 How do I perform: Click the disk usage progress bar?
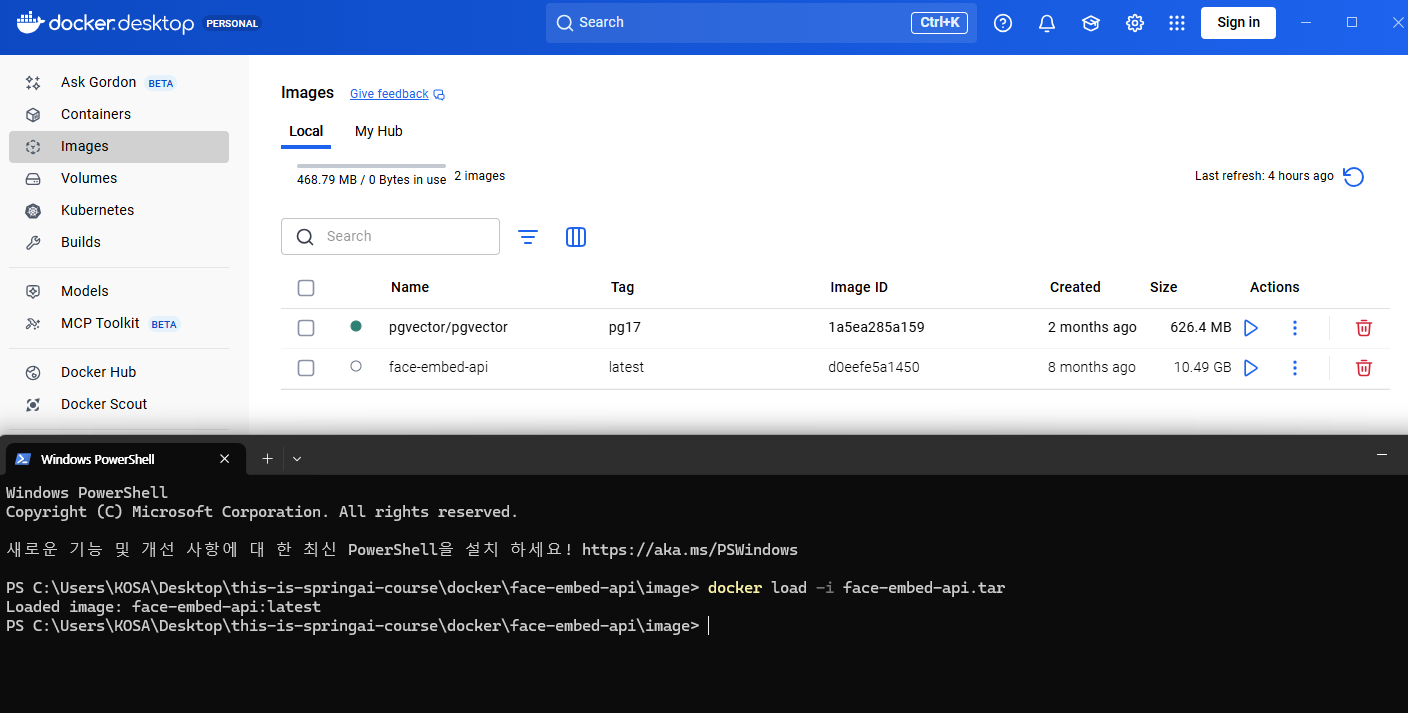pos(371,166)
